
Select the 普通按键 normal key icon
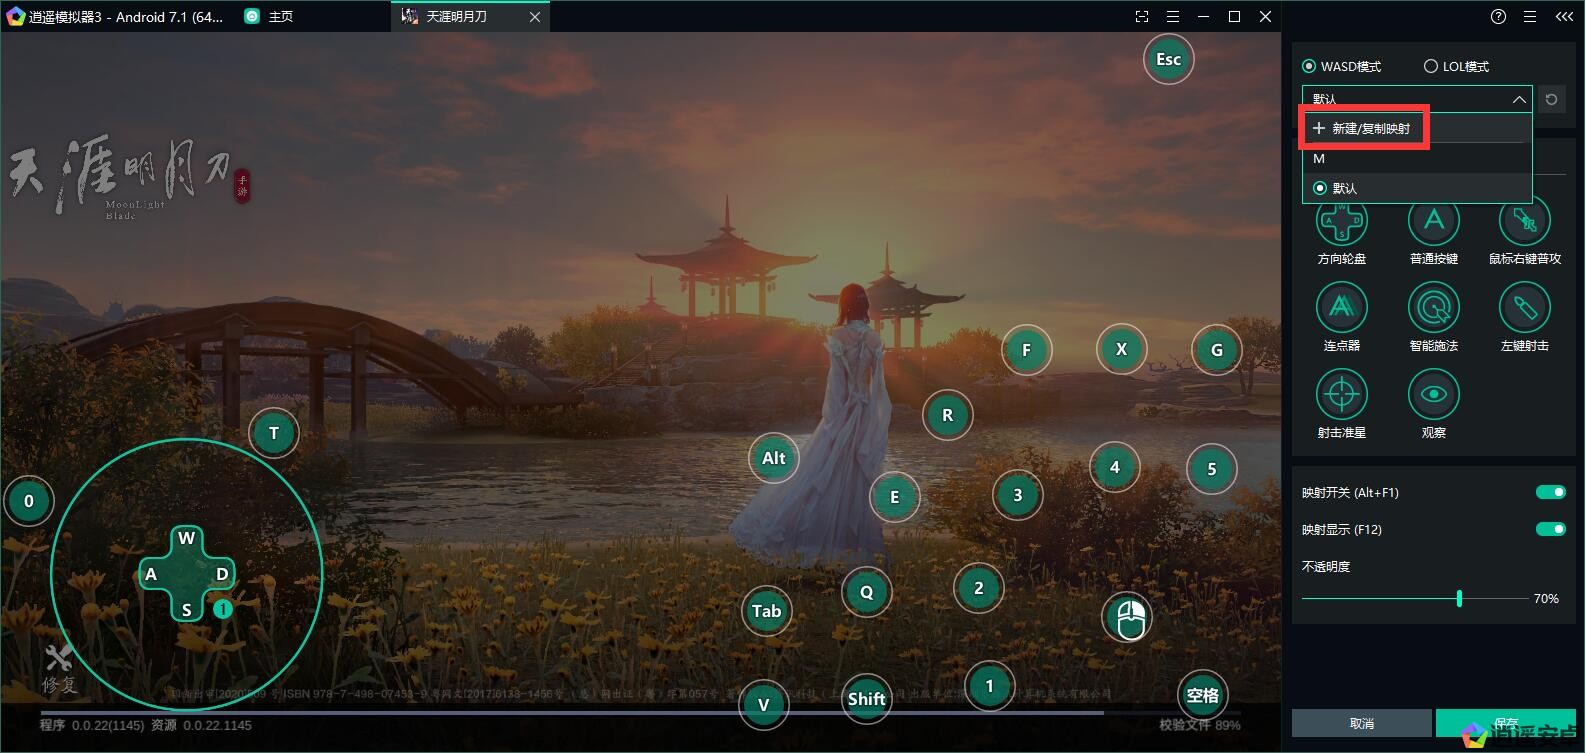[1433, 222]
